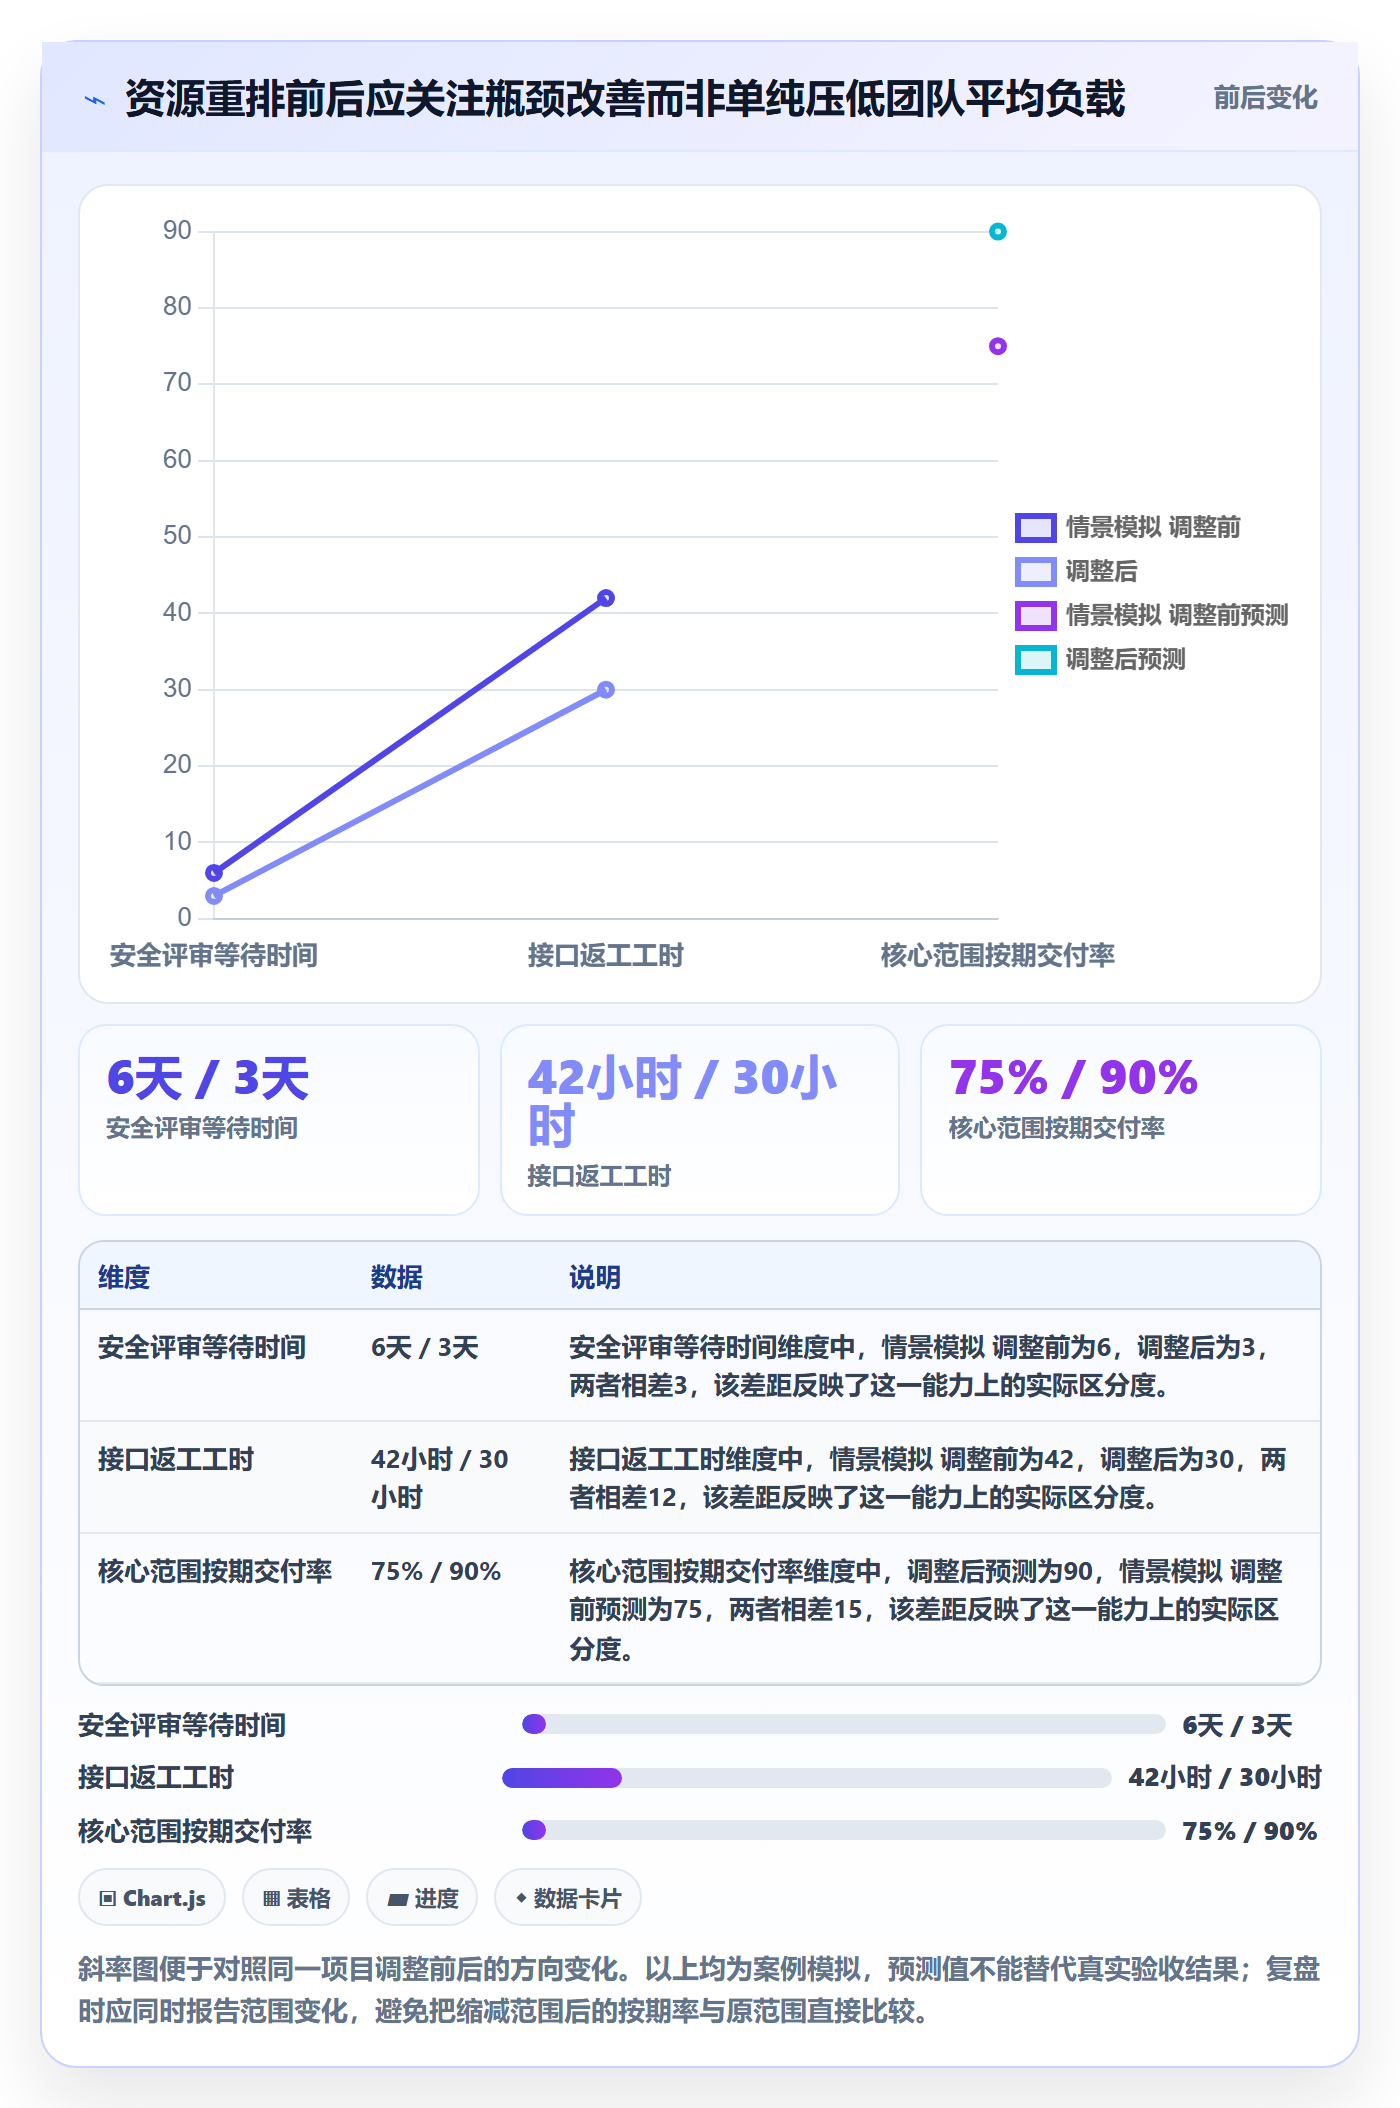Click the 核心范围按期交付率 x-axis label
Screen dimensions: 1400x2108
[x=998, y=955]
